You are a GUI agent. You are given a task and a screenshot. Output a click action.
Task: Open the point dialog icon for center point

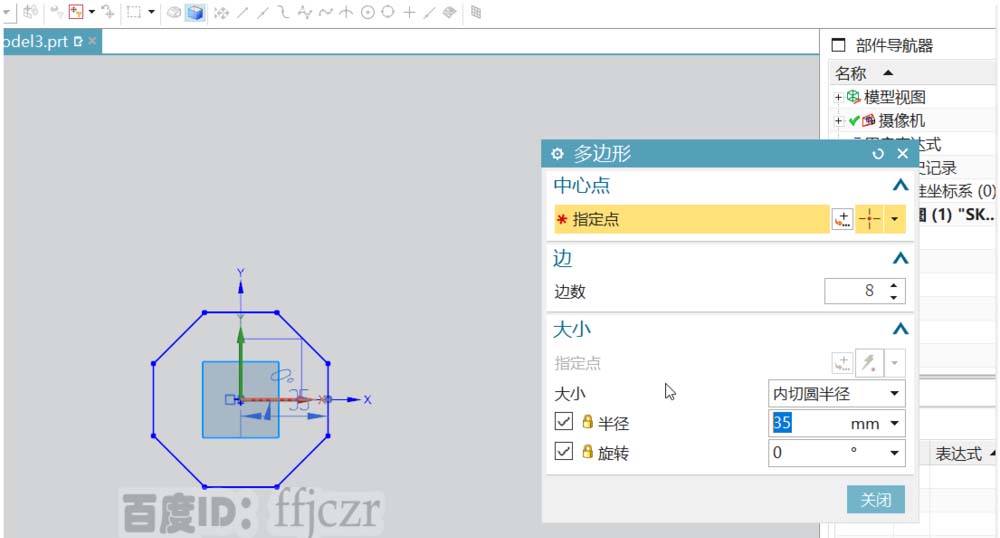[x=842, y=219]
